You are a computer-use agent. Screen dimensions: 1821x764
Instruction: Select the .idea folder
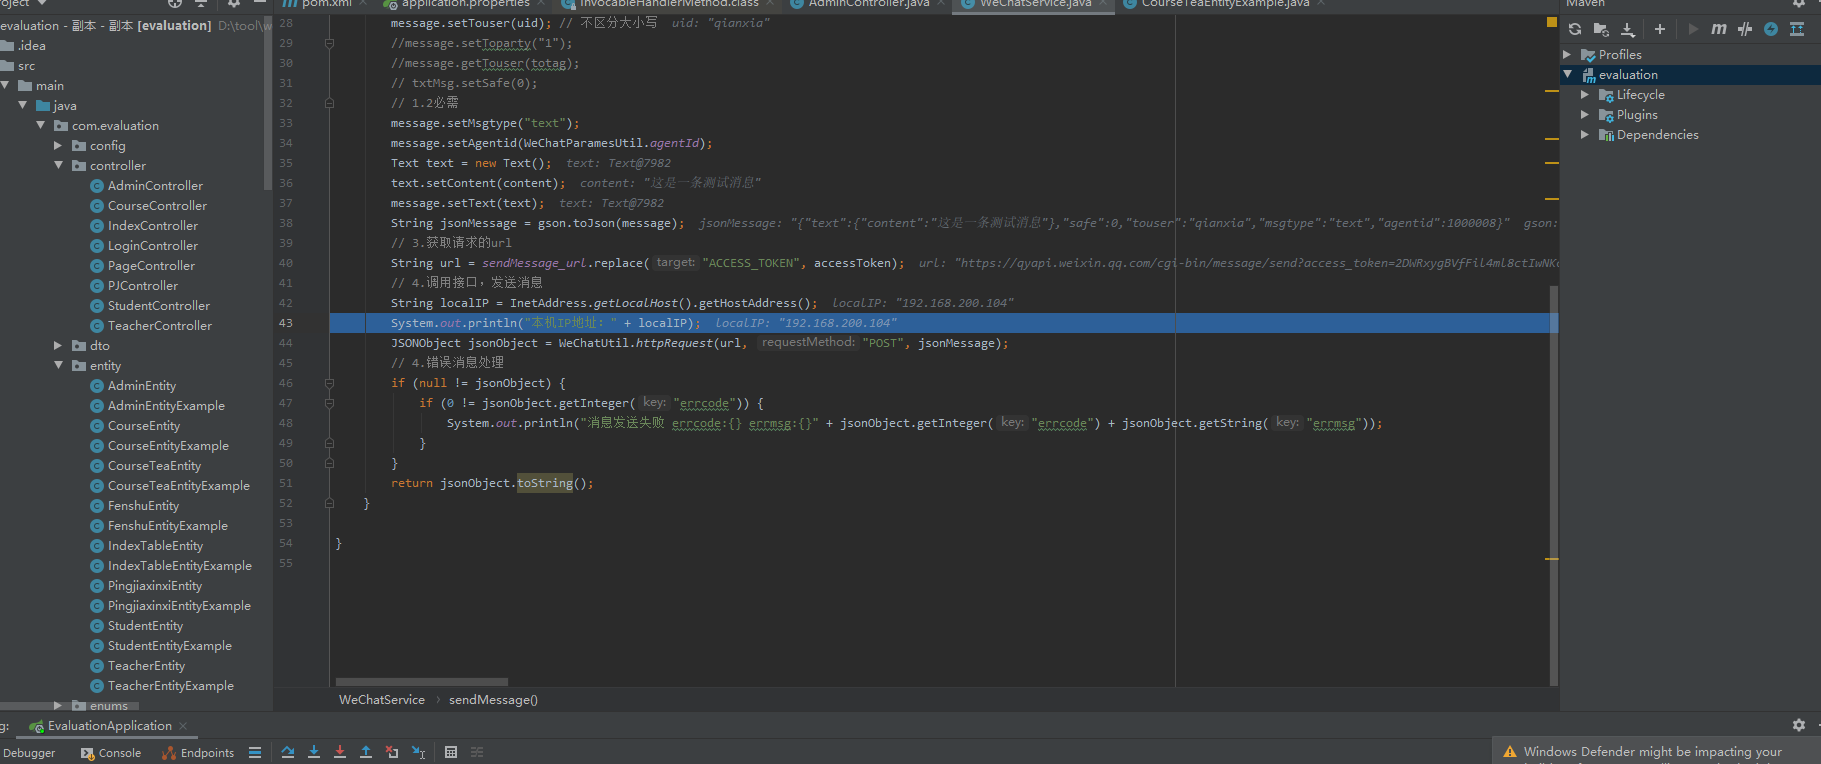24,46
